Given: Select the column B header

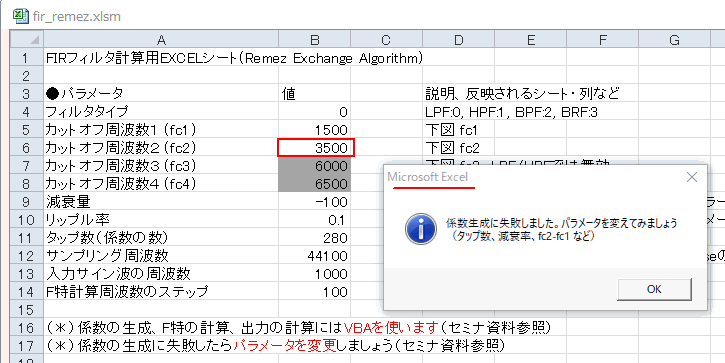Looking at the screenshot, I should [314, 40].
